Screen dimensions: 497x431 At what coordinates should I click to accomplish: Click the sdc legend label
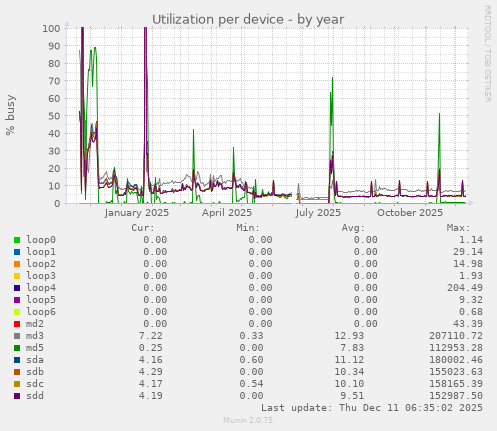click(35, 384)
